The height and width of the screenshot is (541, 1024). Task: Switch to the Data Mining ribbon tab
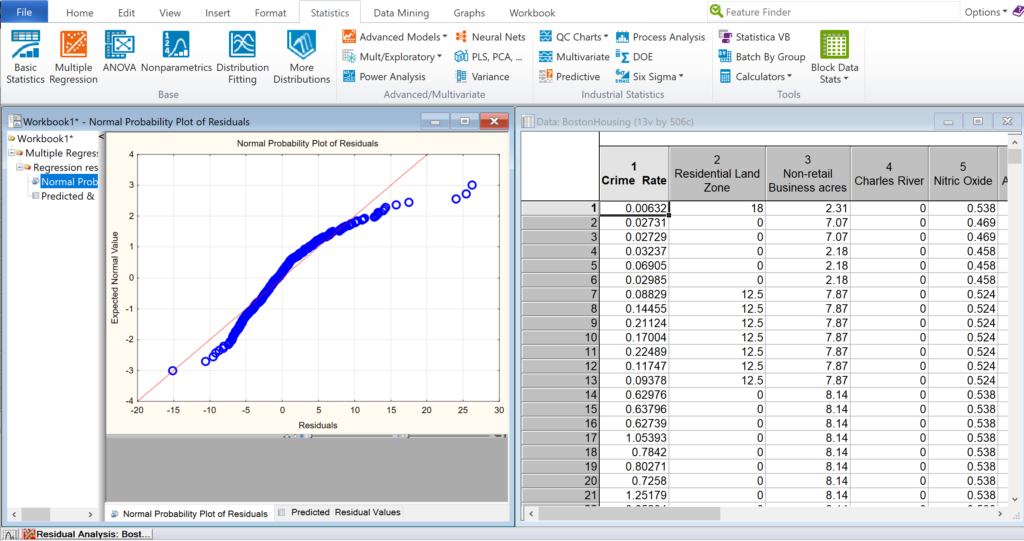[401, 12]
